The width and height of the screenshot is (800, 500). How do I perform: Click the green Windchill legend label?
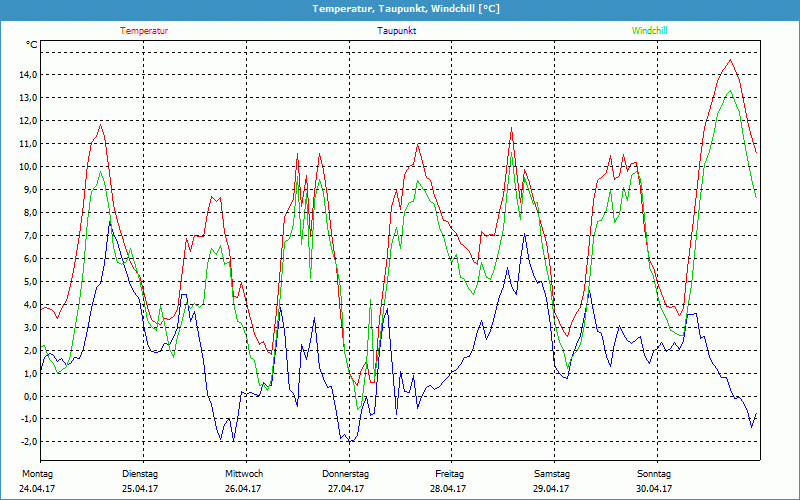coord(649,31)
